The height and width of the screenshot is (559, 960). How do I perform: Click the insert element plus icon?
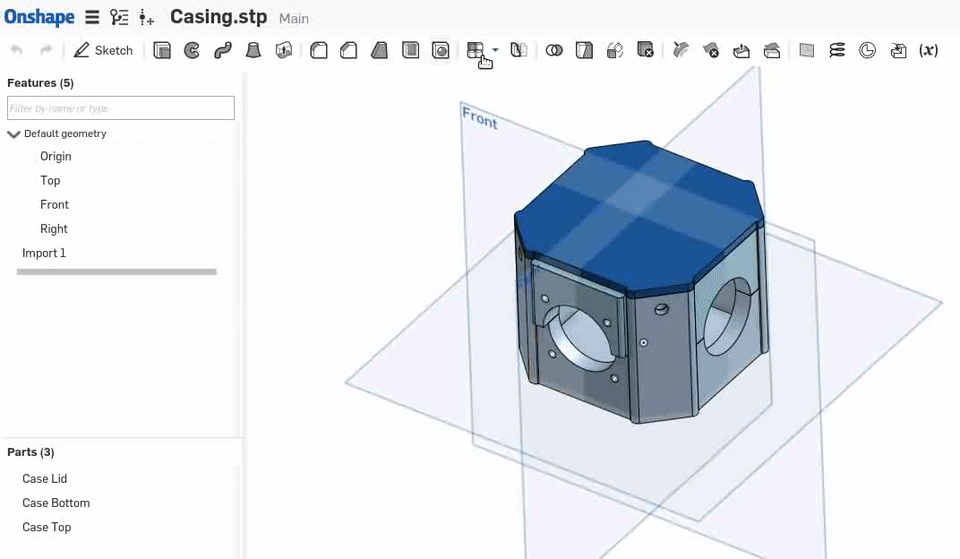(146, 17)
